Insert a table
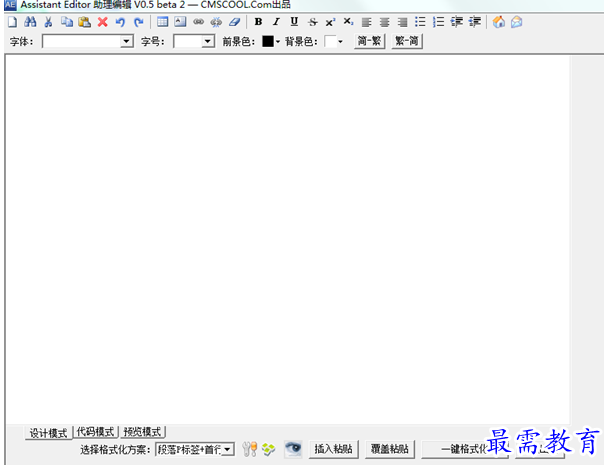The height and width of the screenshot is (473, 608). click(162, 22)
